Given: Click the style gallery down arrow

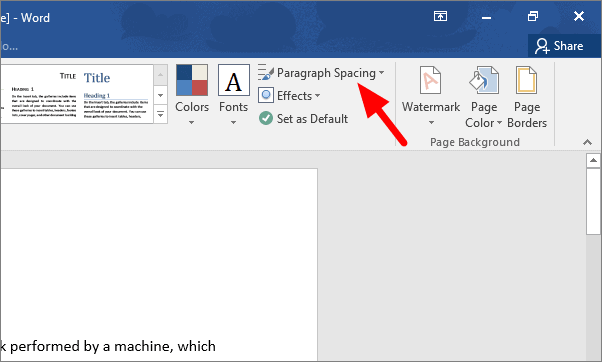Looking at the screenshot, I should point(160,95).
